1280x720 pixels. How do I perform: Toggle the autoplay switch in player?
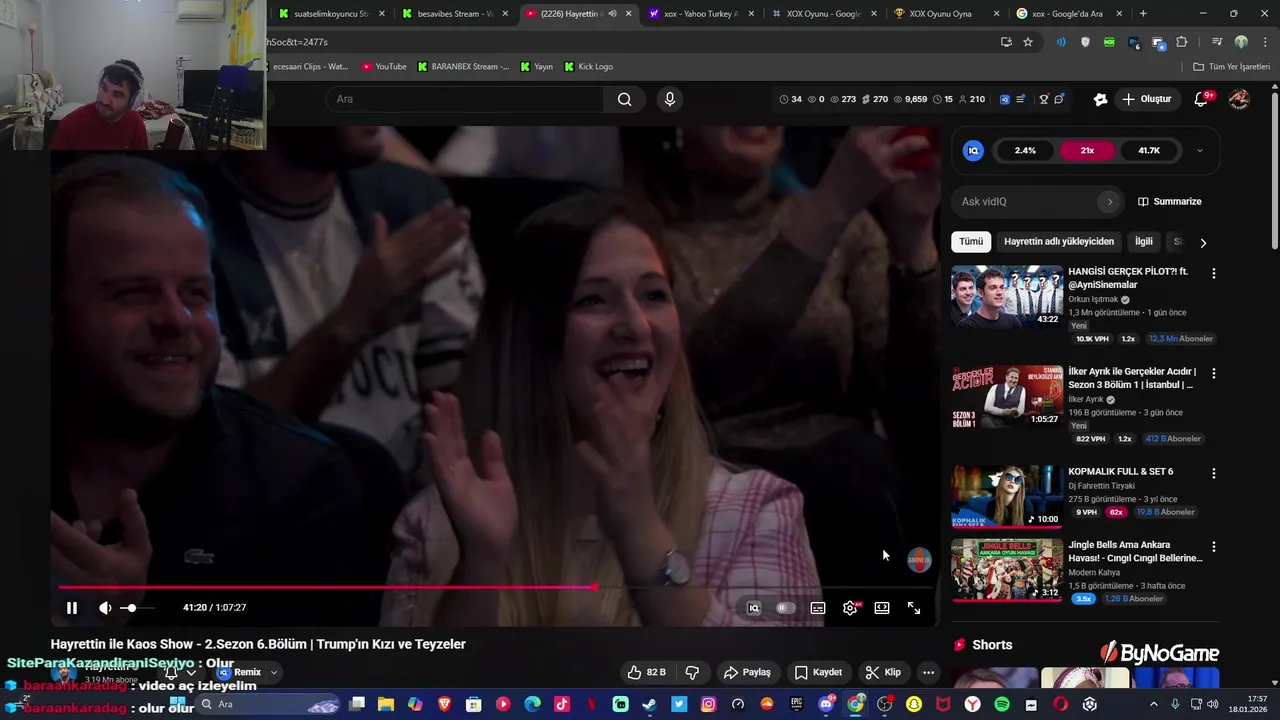[786, 608]
